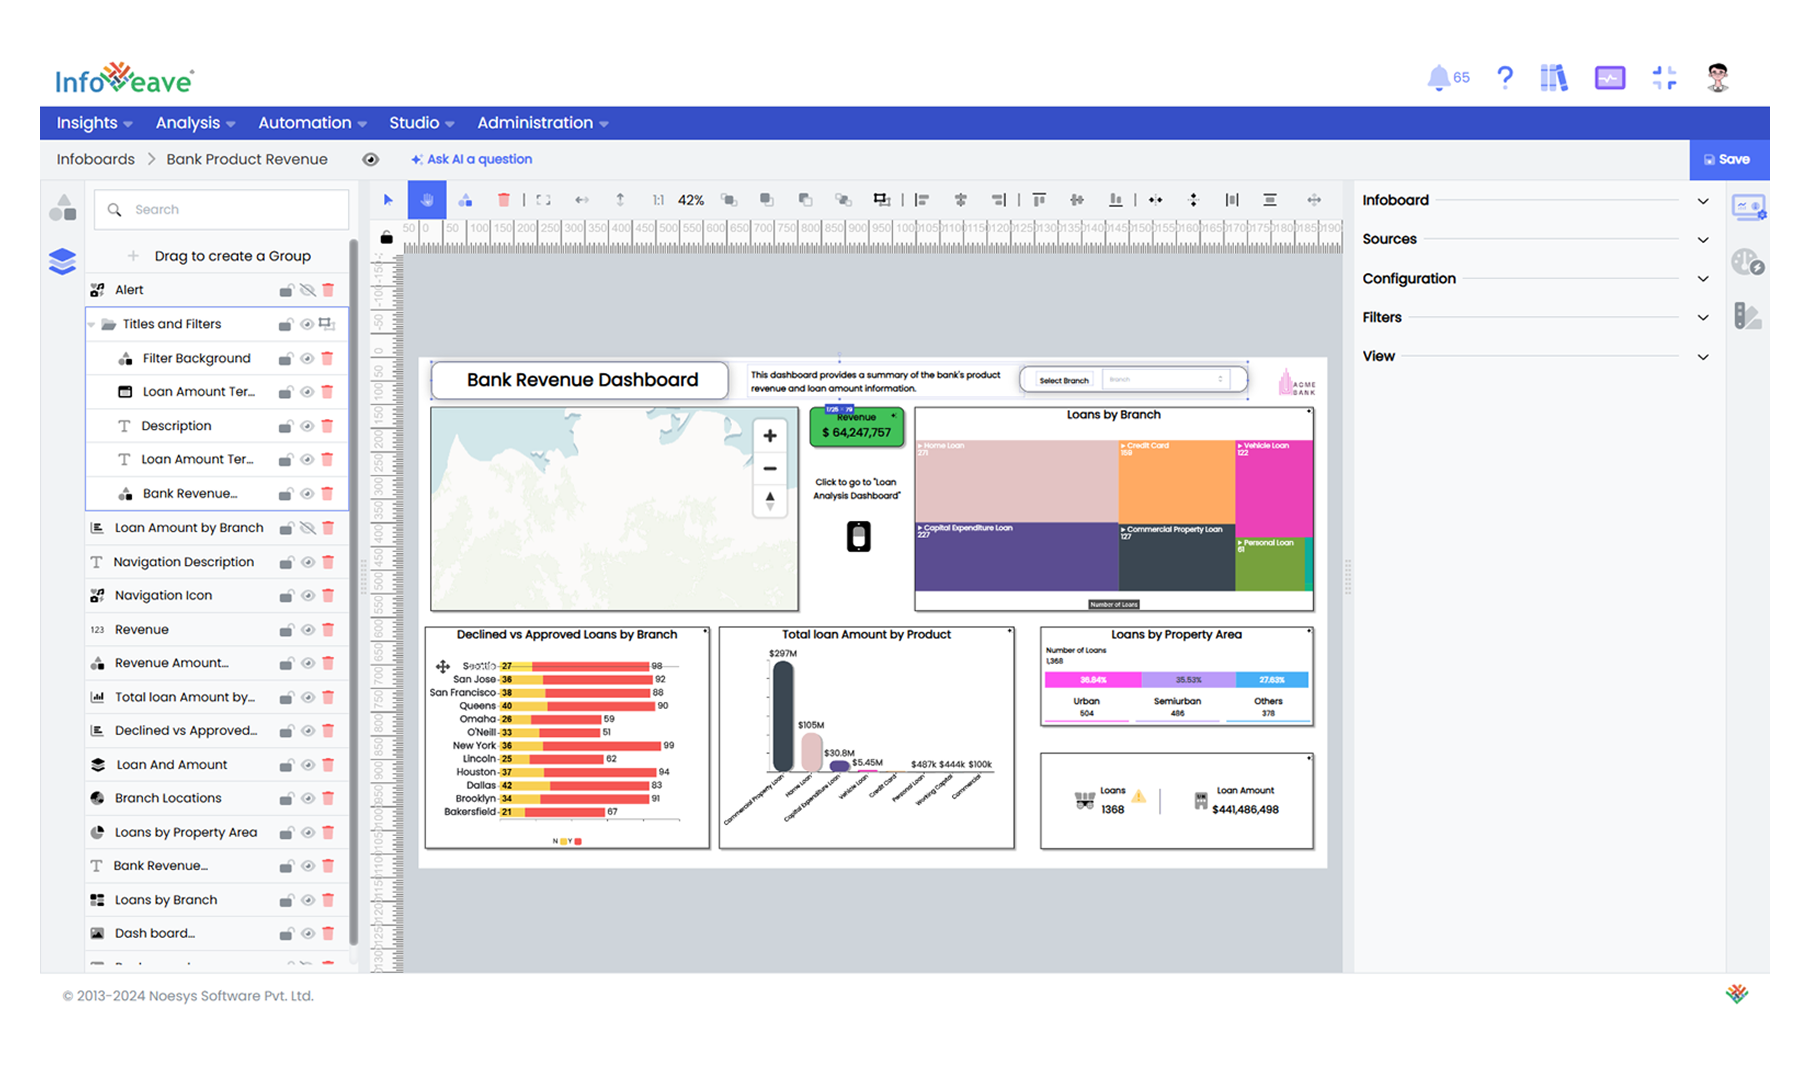
Task: Activate the hand pan tool
Action: point(427,200)
